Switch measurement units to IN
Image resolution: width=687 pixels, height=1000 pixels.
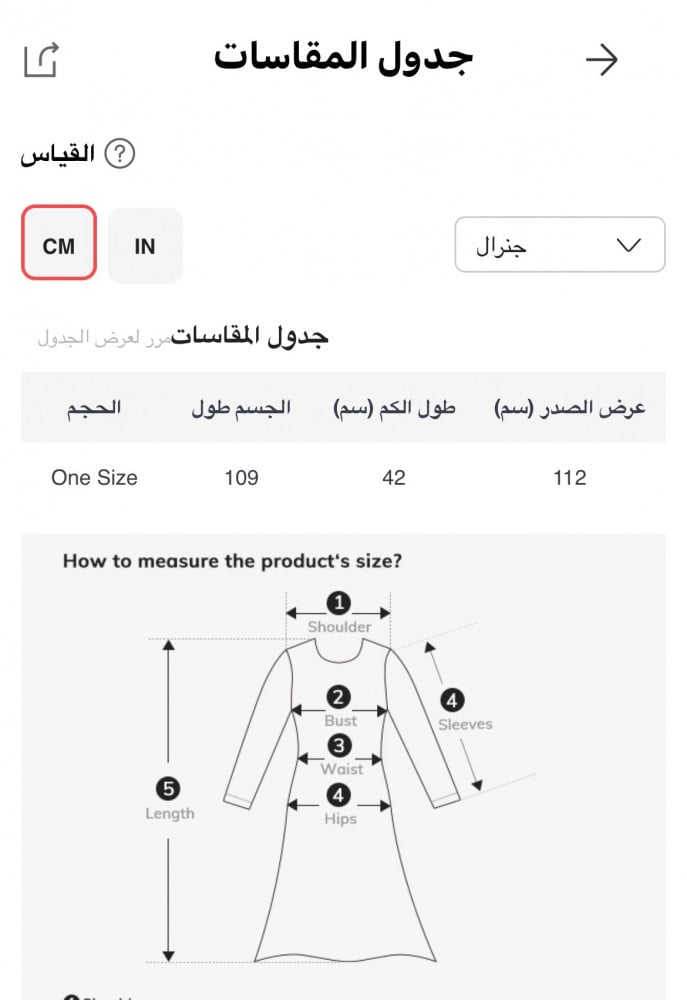click(x=145, y=245)
